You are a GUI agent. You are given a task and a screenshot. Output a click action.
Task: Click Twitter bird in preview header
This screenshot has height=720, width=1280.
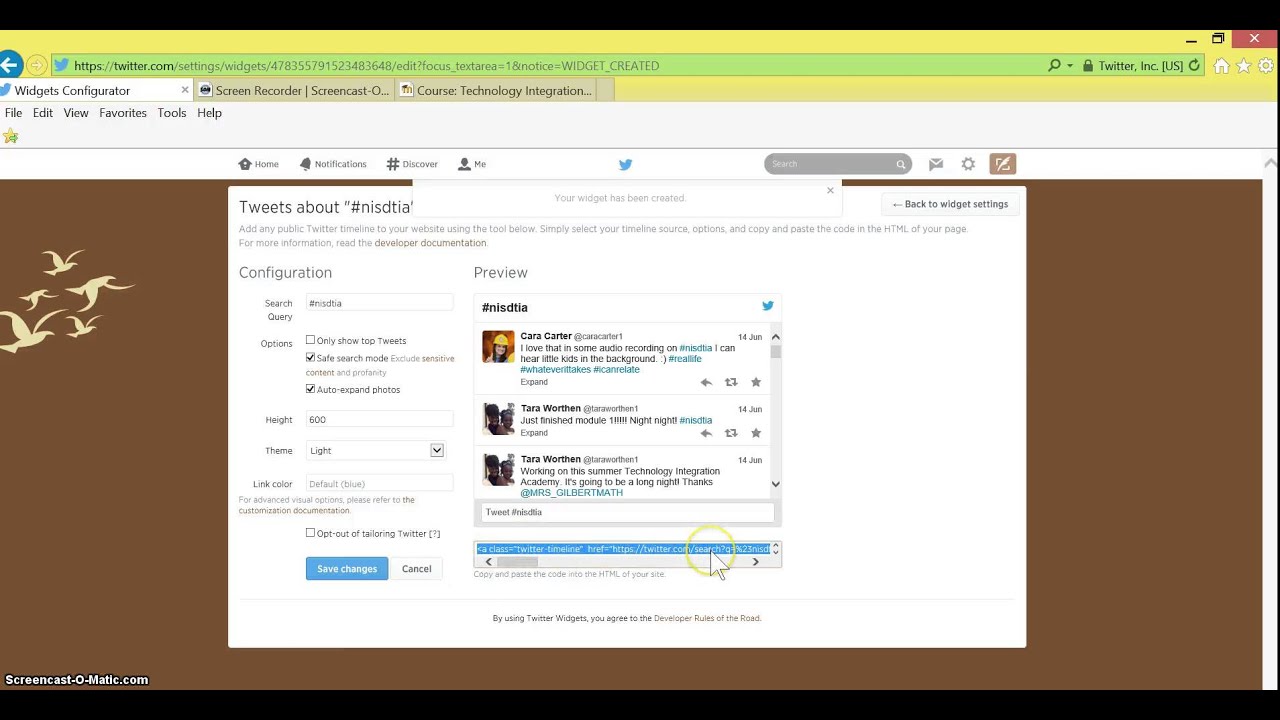pyautogui.click(x=768, y=306)
